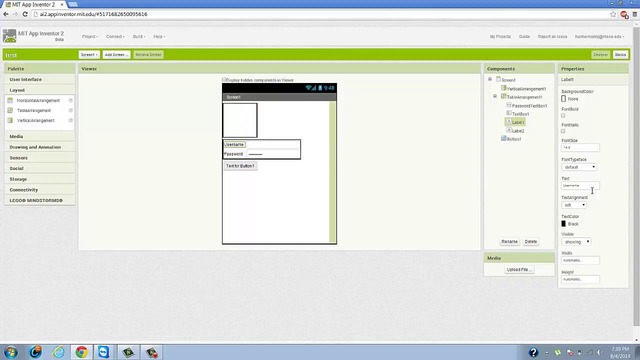Expand the Drawing and Animation palette section
This screenshot has height=360, width=640.
40,147
